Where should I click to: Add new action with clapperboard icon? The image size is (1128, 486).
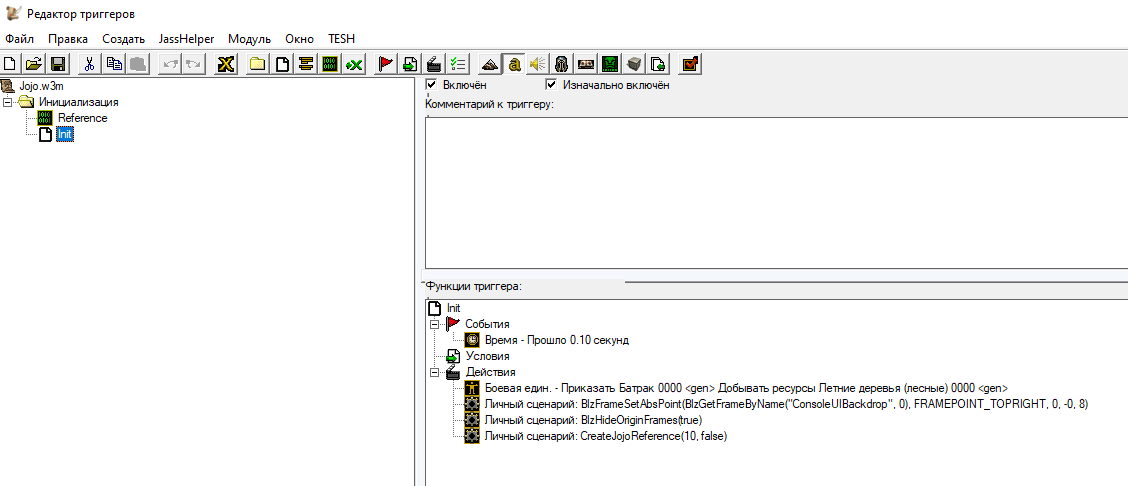pos(434,64)
